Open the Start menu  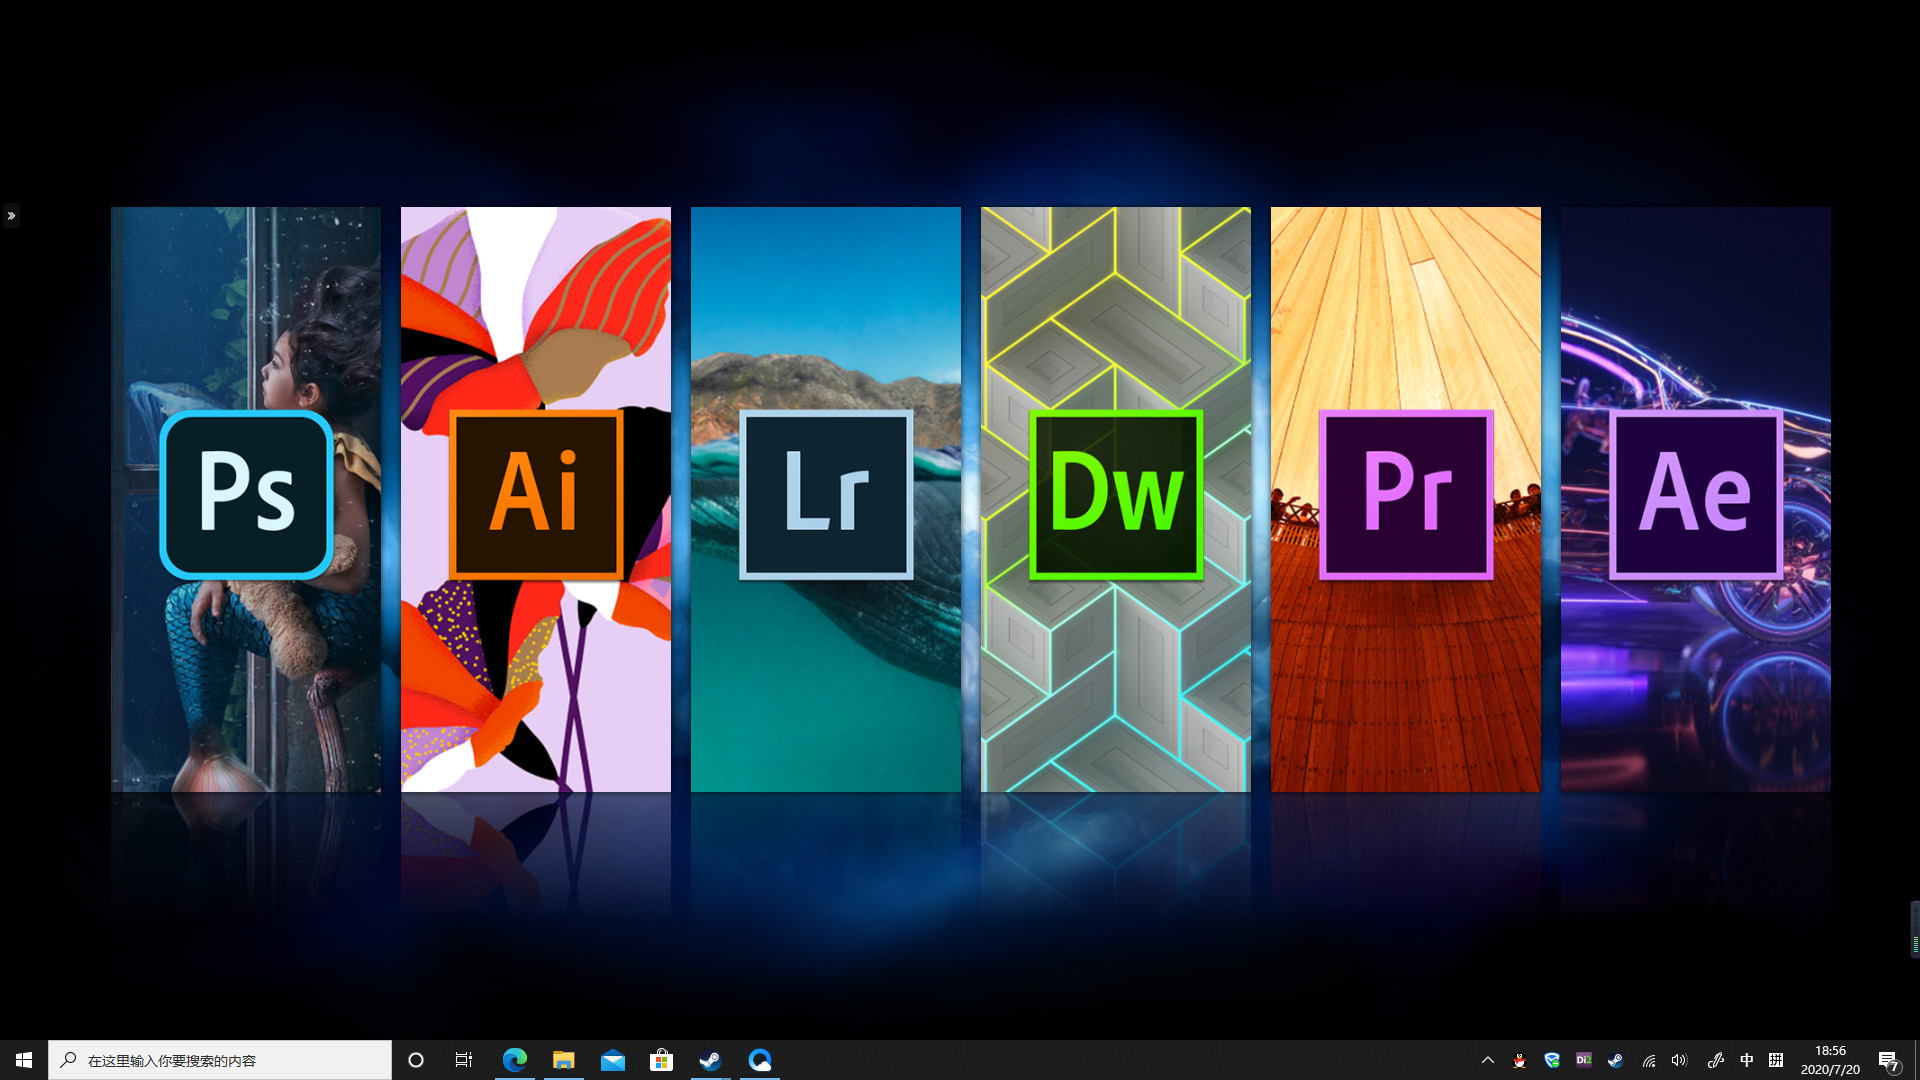tap(22, 1060)
